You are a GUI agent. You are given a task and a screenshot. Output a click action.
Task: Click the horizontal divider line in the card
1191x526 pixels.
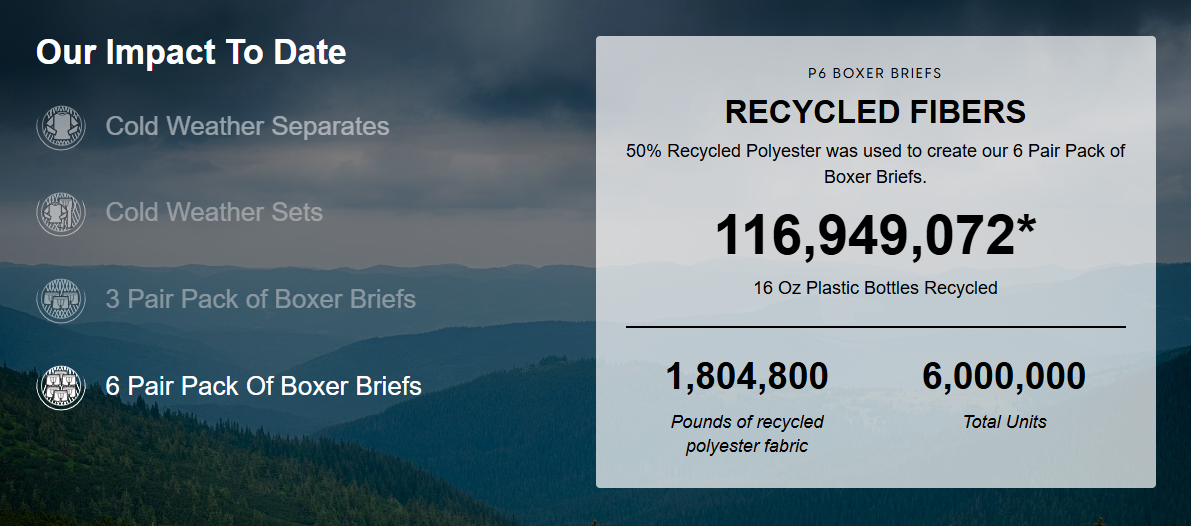tap(875, 327)
